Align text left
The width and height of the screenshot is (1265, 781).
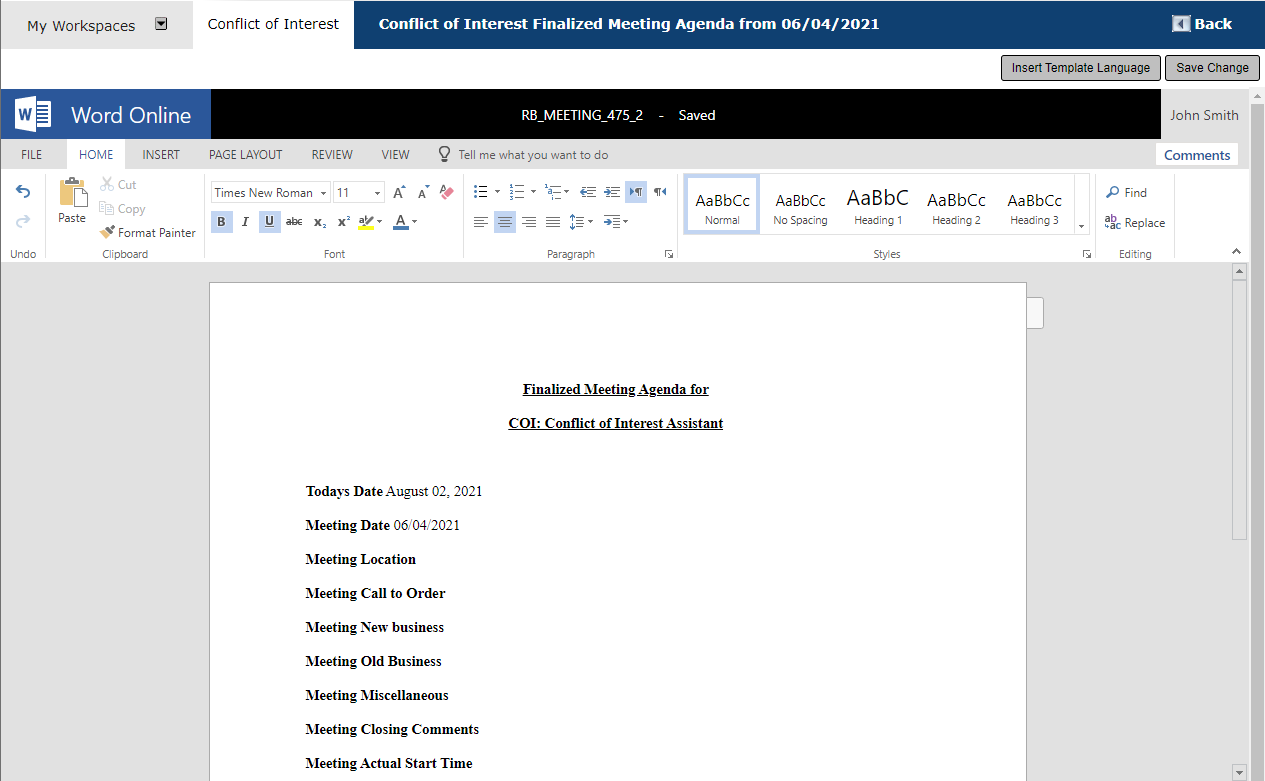481,222
